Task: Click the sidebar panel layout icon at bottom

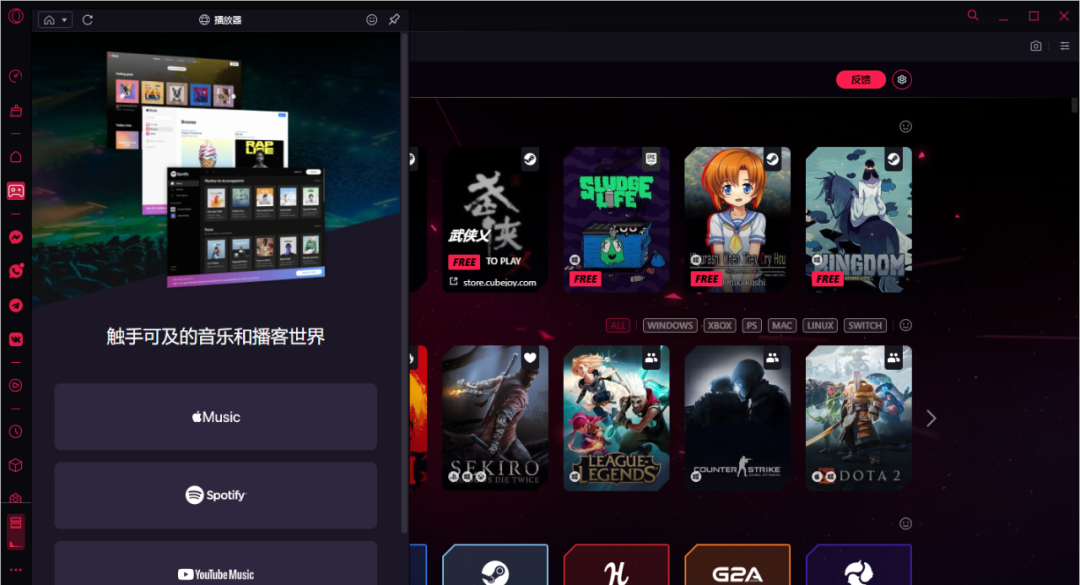Action: 16,531
